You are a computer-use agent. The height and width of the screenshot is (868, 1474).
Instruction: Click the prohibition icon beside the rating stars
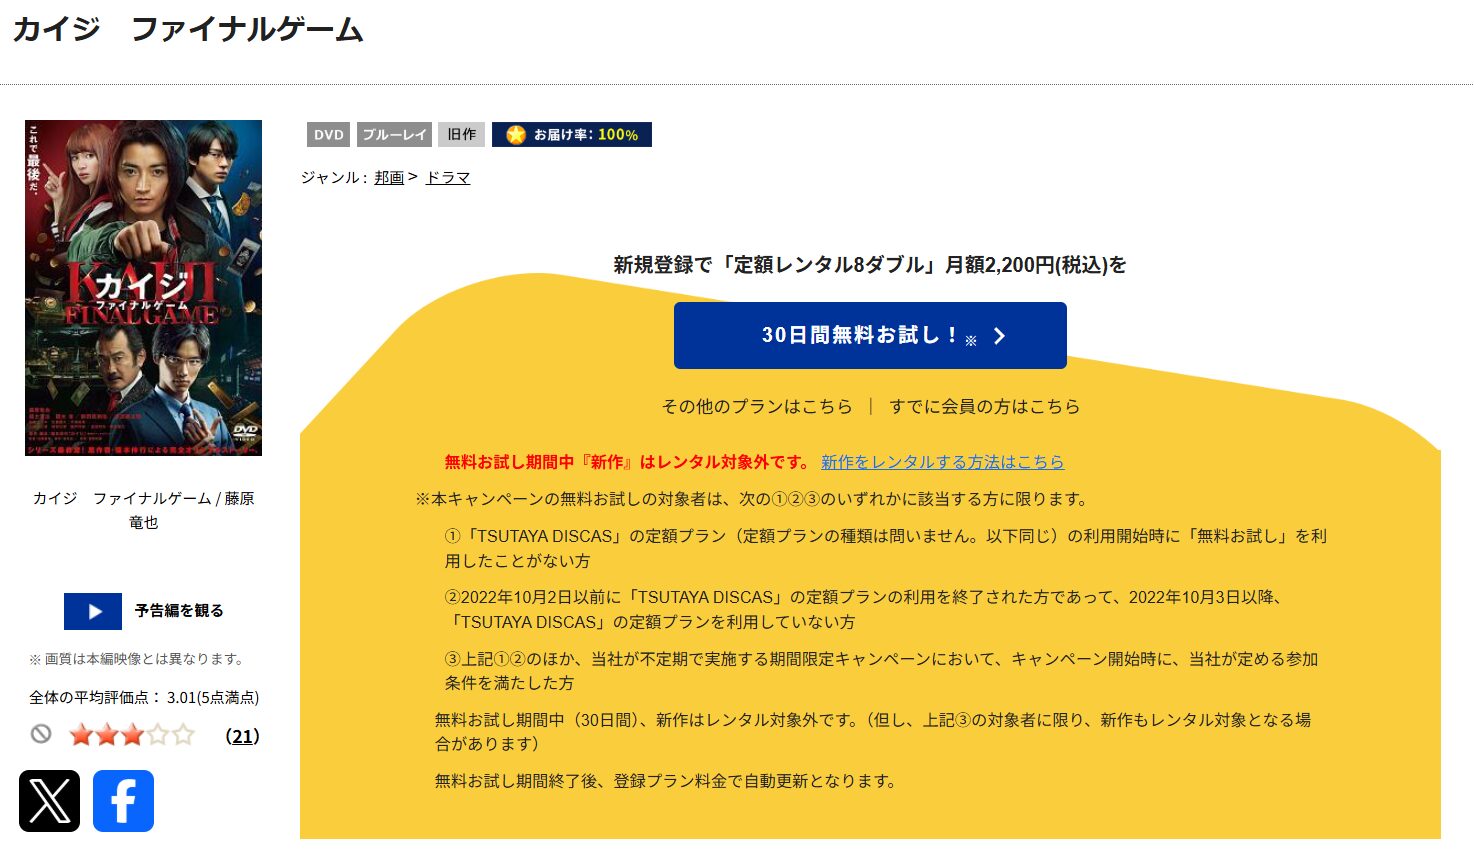click(x=40, y=735)
